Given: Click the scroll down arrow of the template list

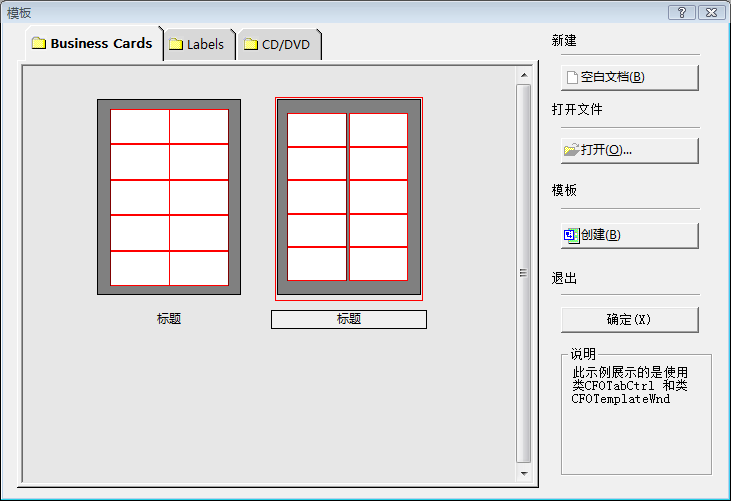Looking at the screenshot, I should click(x=523, y=472).
